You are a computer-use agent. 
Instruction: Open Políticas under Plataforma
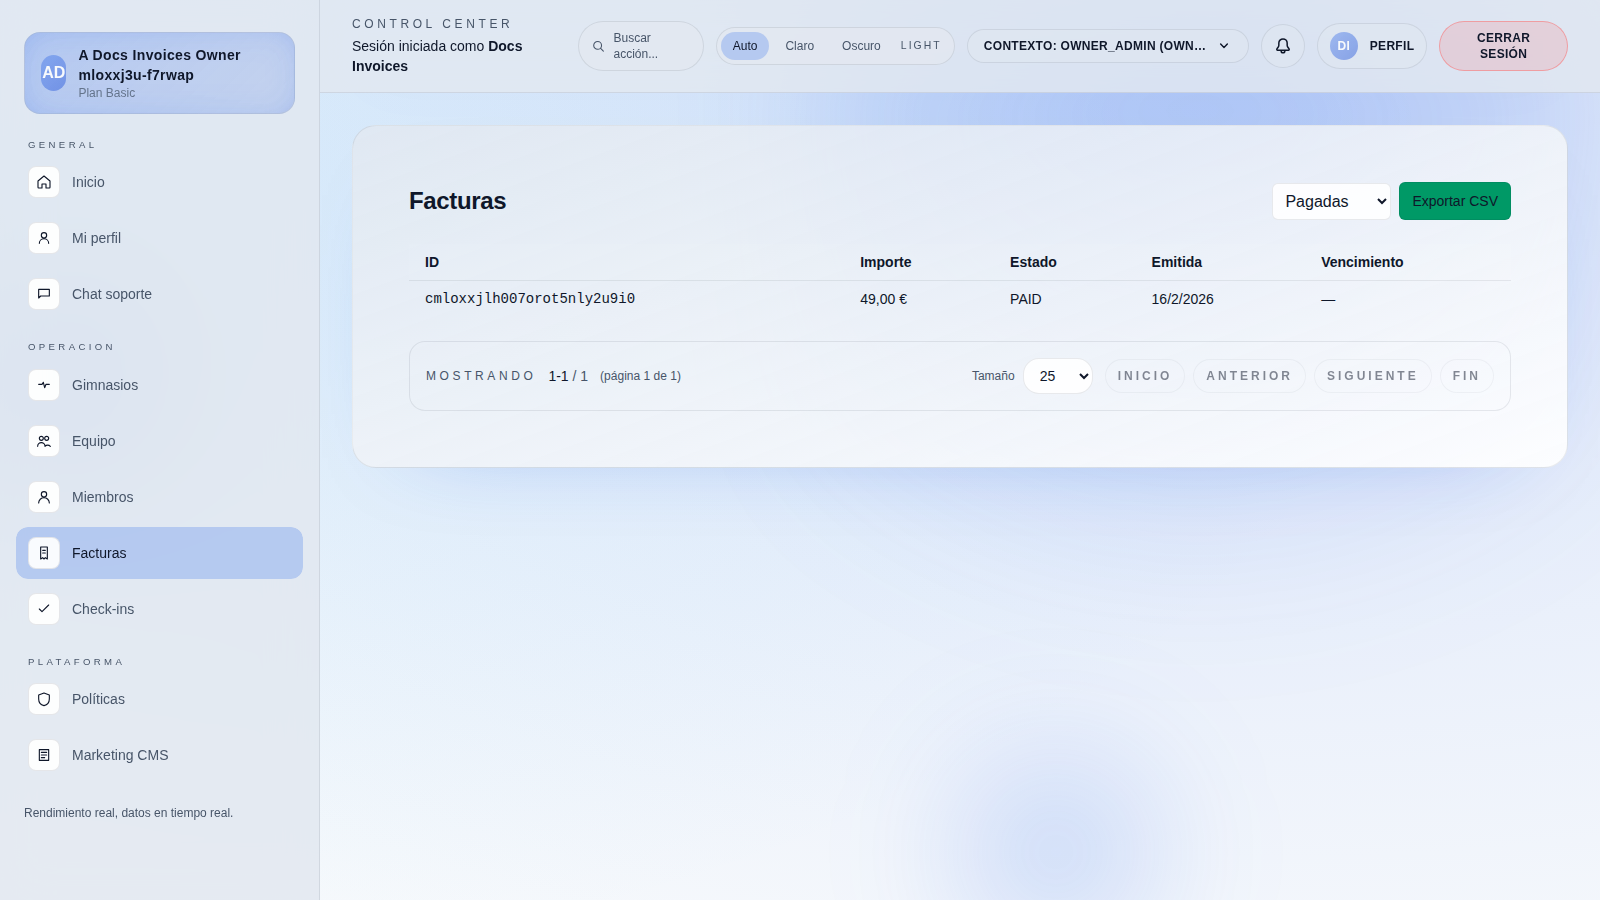pyautogui.click(x=98, y=699)
